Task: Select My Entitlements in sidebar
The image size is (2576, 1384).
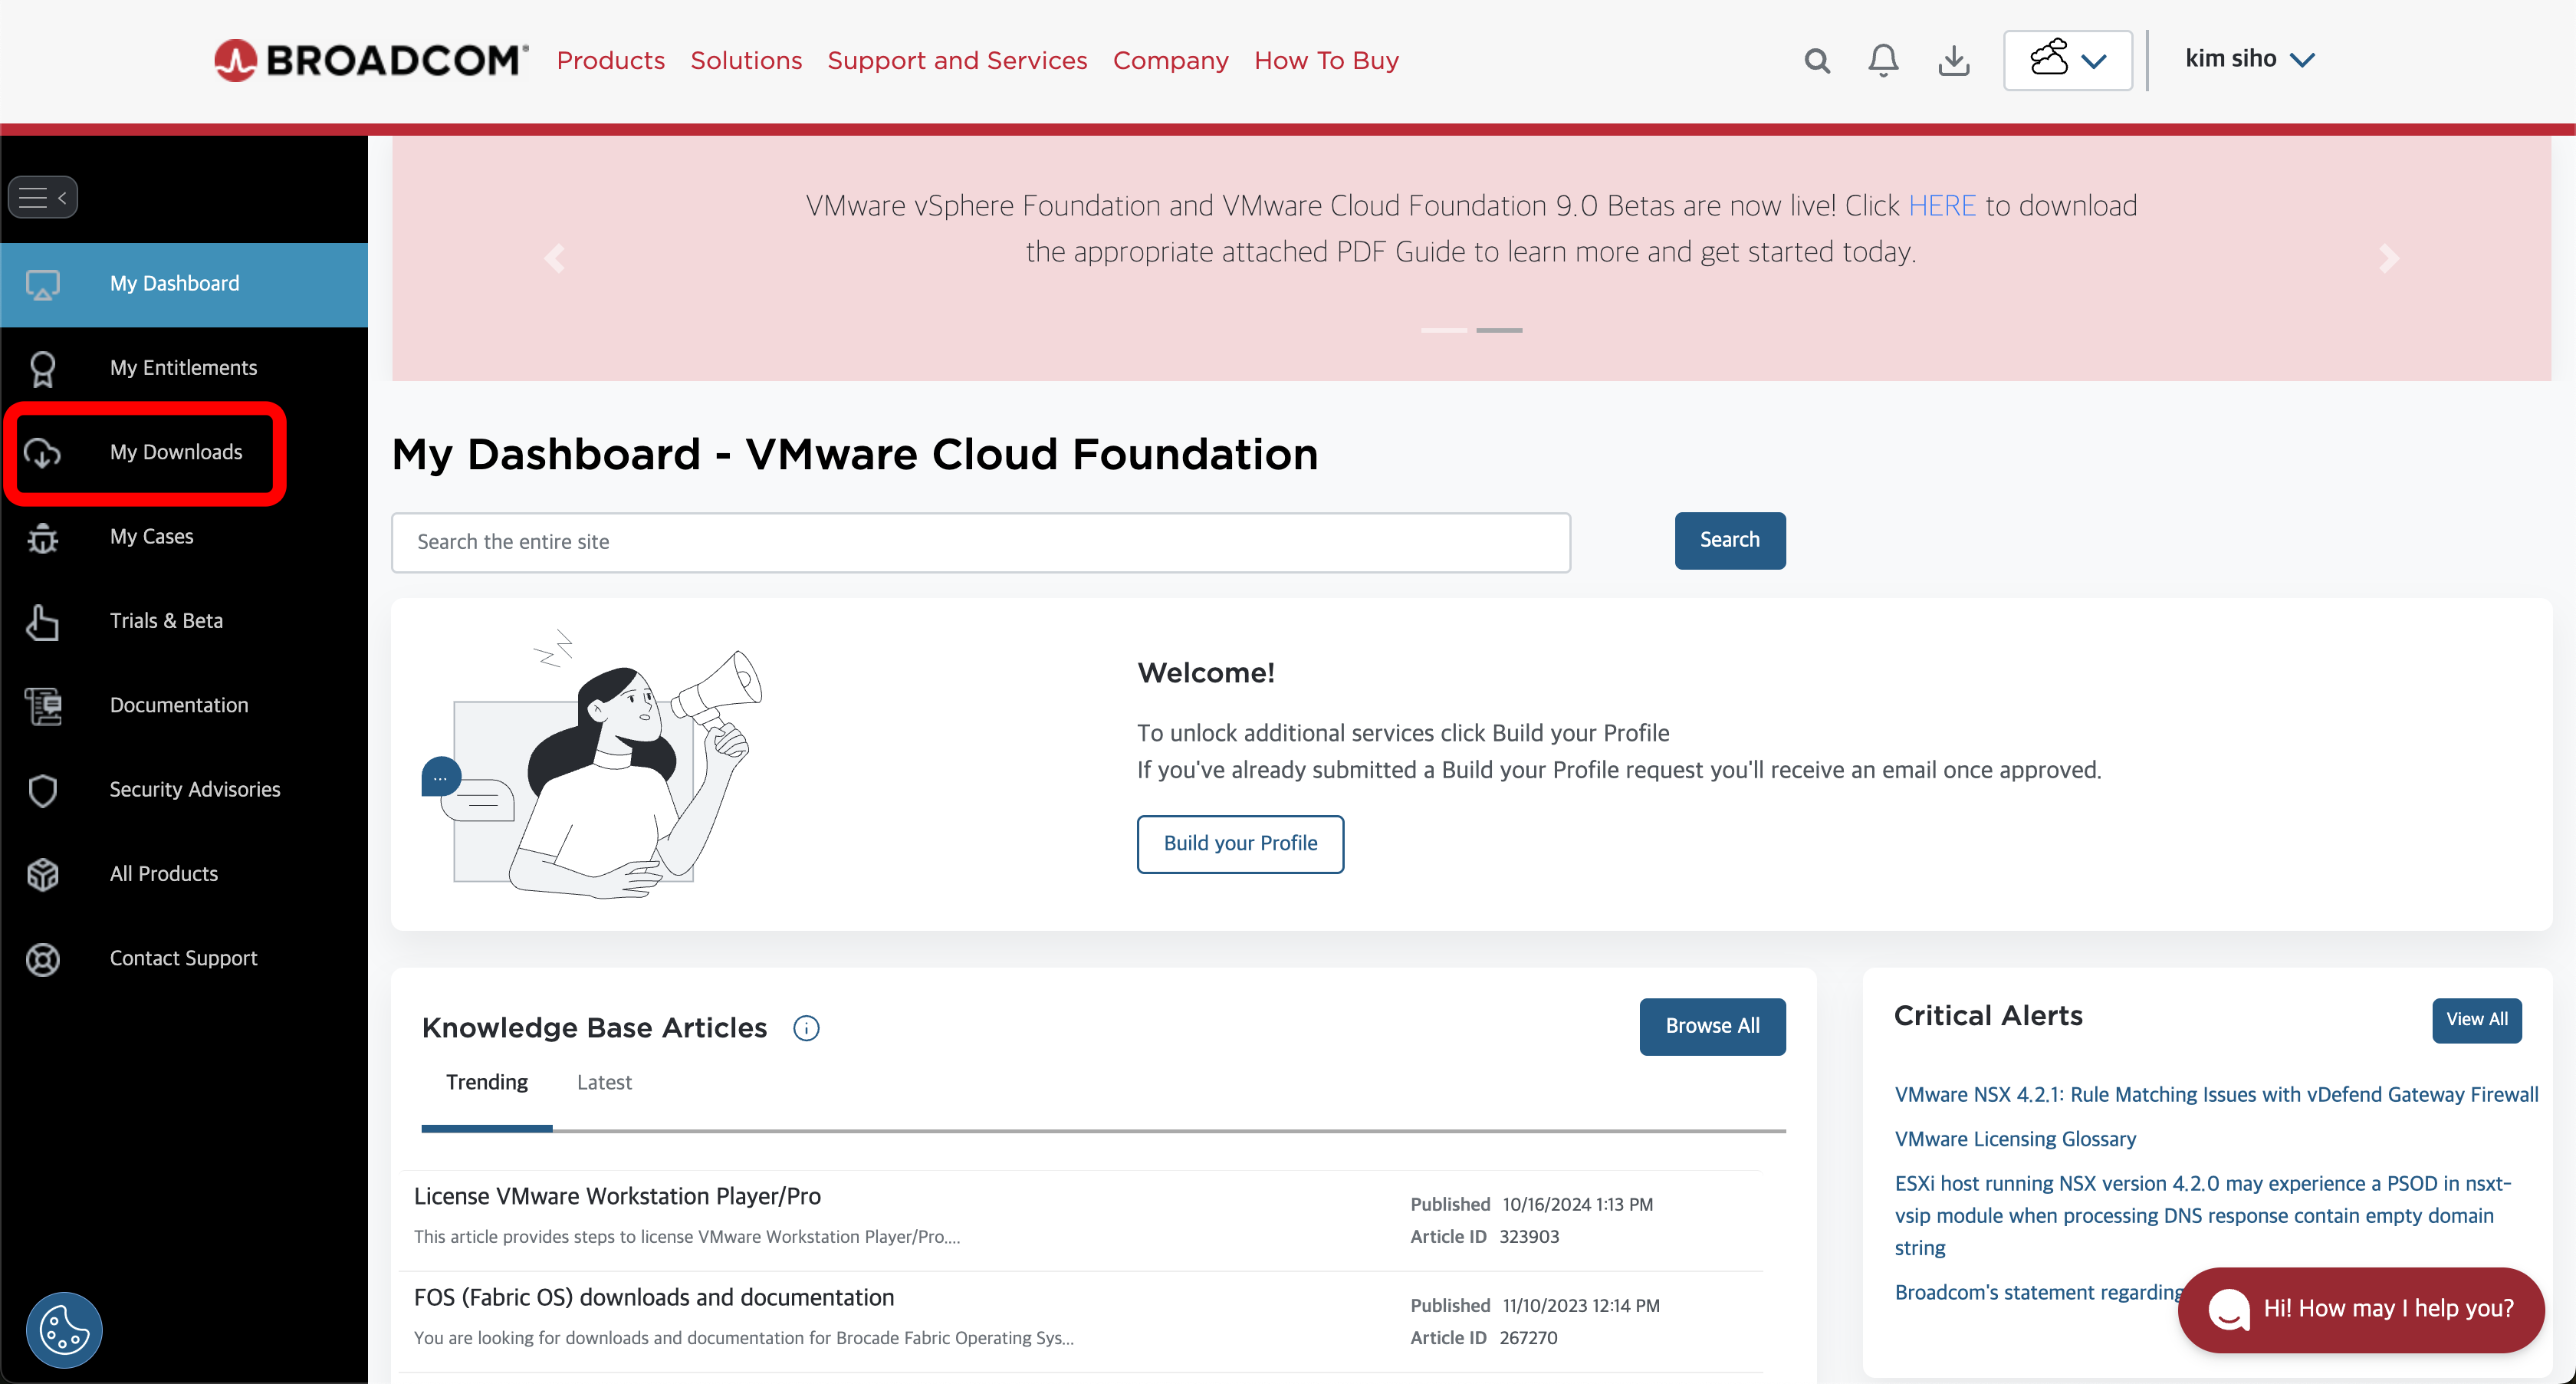Action: pos(184,368)
